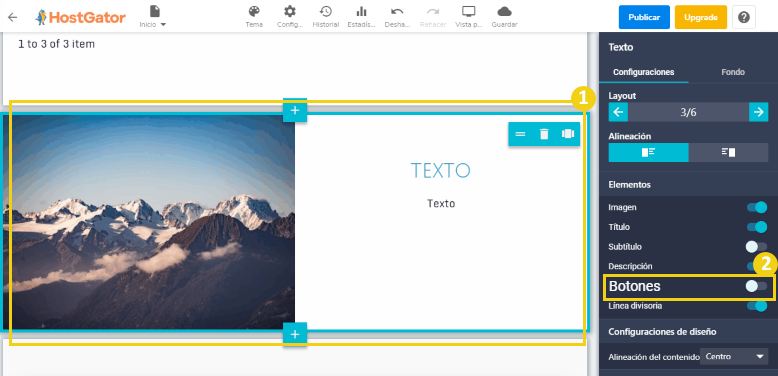Select image-right alignment option
The height and width of the screenshot is (376, 778).
coord(728,152)
